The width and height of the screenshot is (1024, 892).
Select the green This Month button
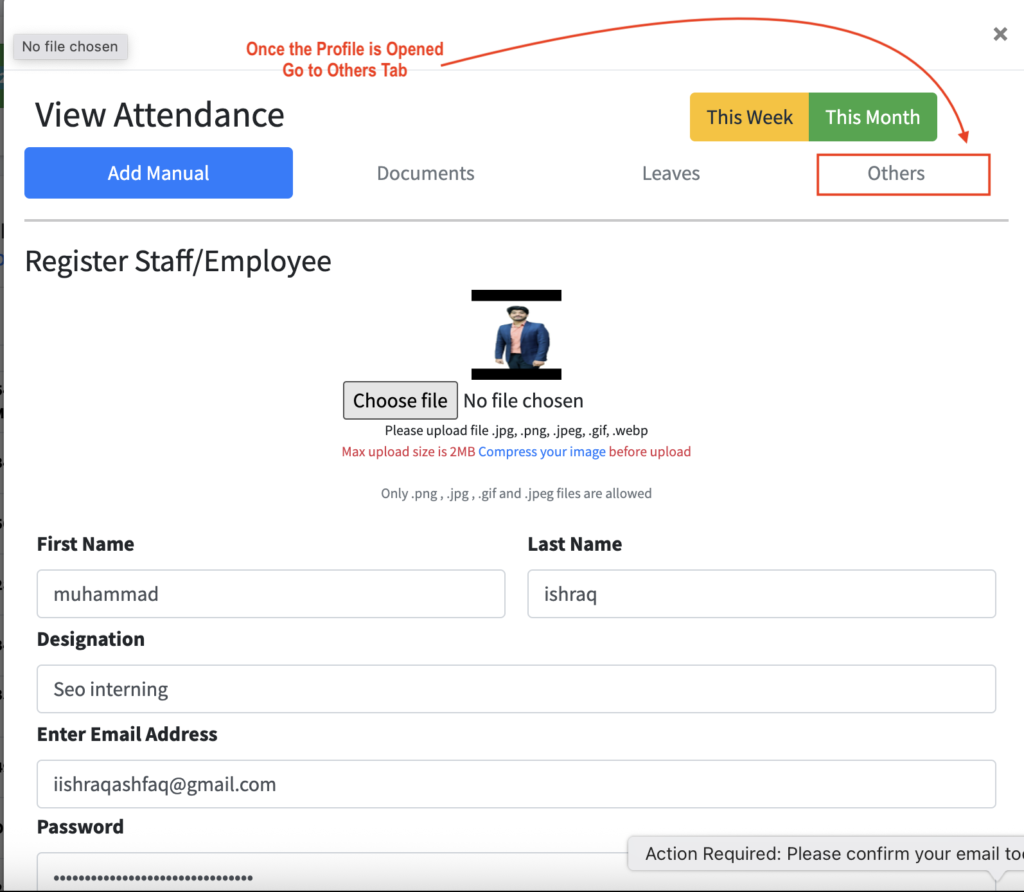[872, 117]
